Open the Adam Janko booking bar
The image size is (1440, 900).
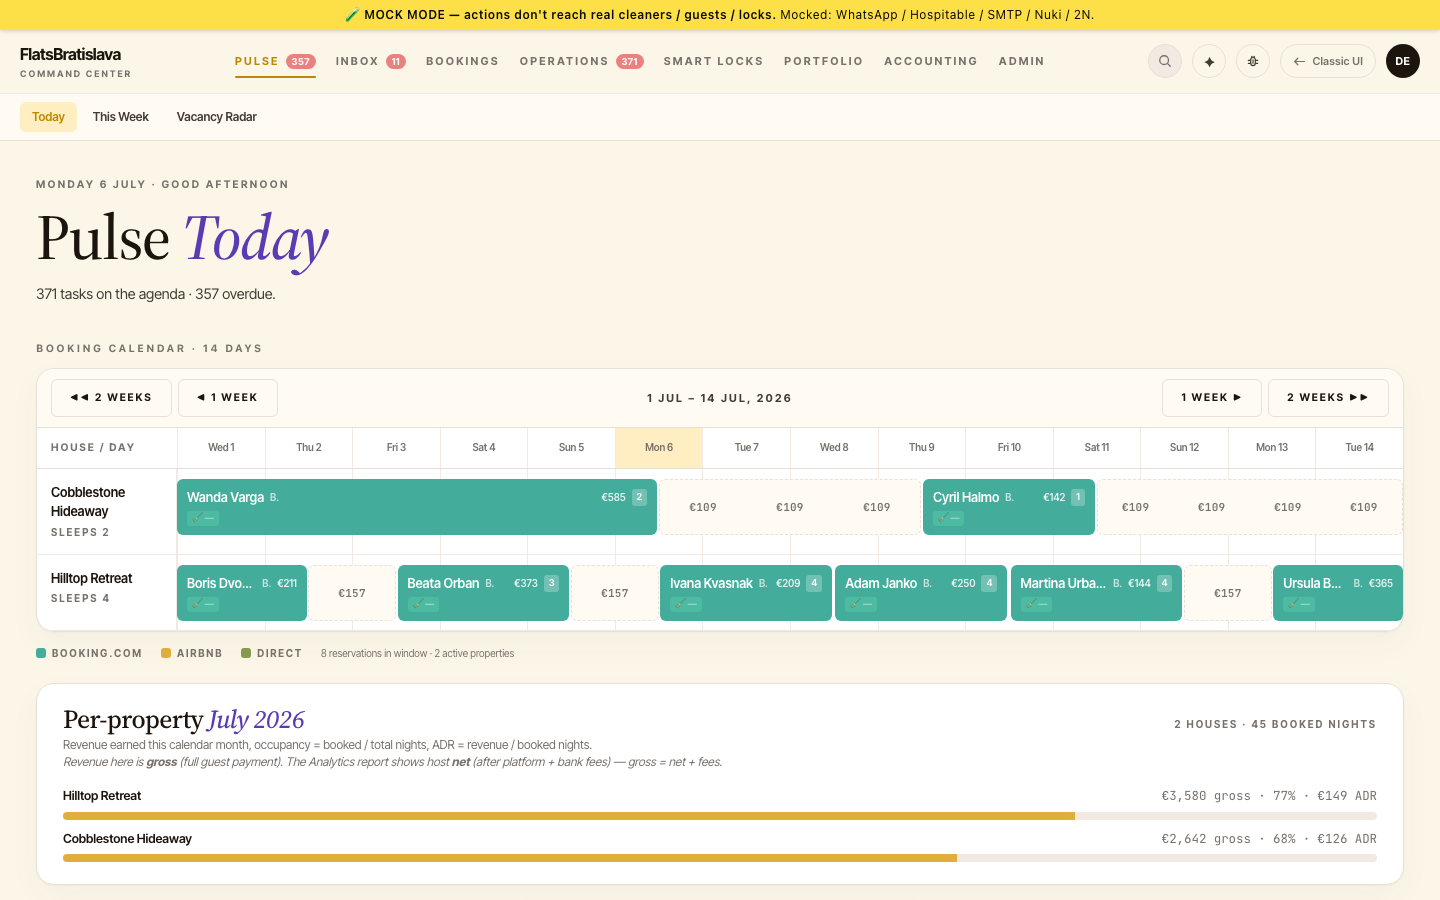(921, 593)
